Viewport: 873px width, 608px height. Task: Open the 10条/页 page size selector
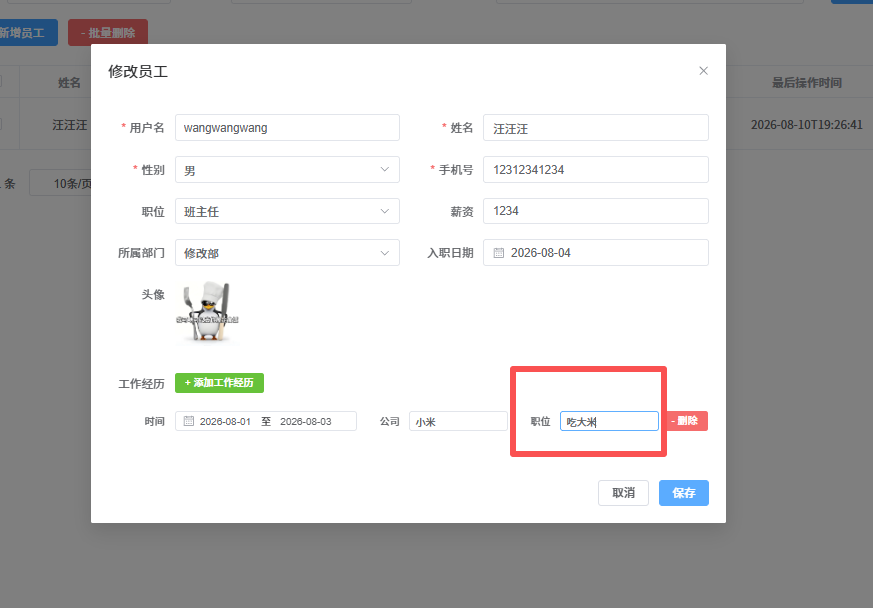[x=61, y=183]
